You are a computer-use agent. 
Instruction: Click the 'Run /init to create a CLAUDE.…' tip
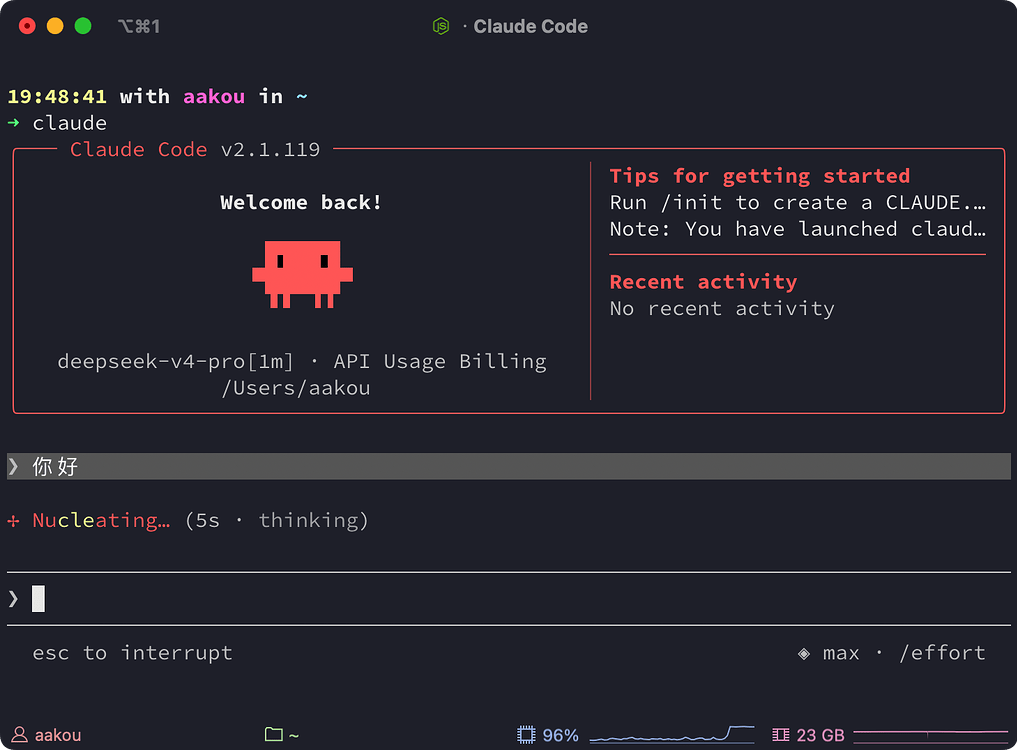click(x=798, y=202)
